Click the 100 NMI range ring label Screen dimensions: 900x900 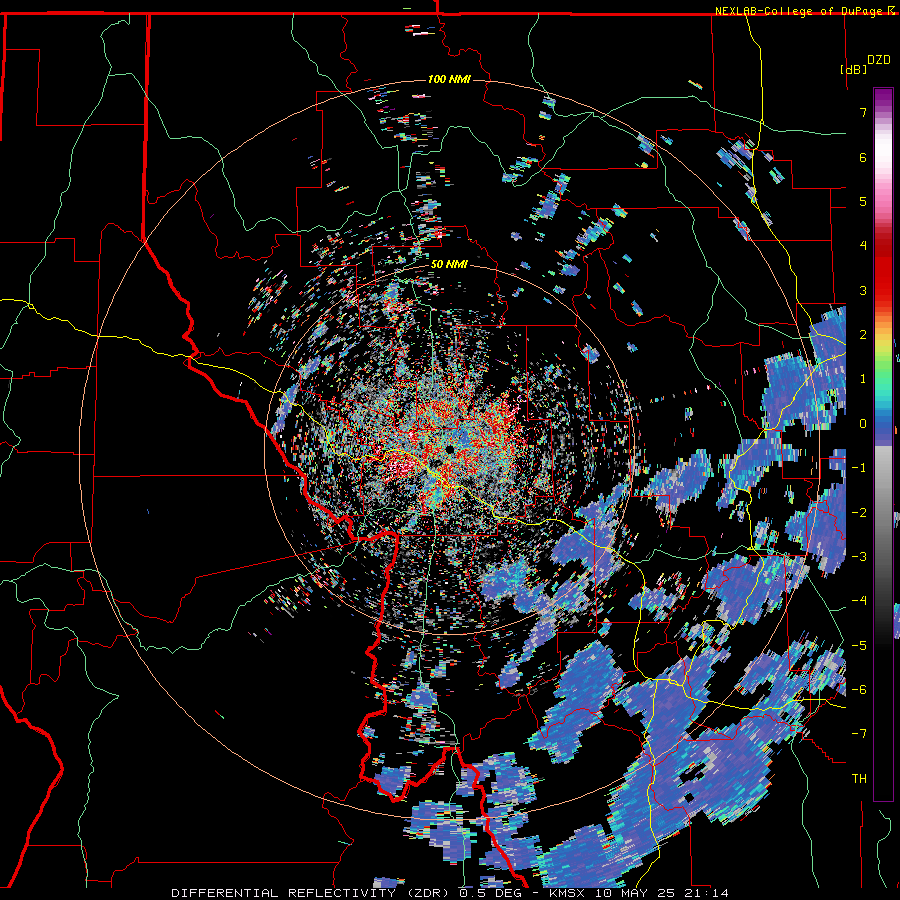pyautogui.click(x=449, y=79)
